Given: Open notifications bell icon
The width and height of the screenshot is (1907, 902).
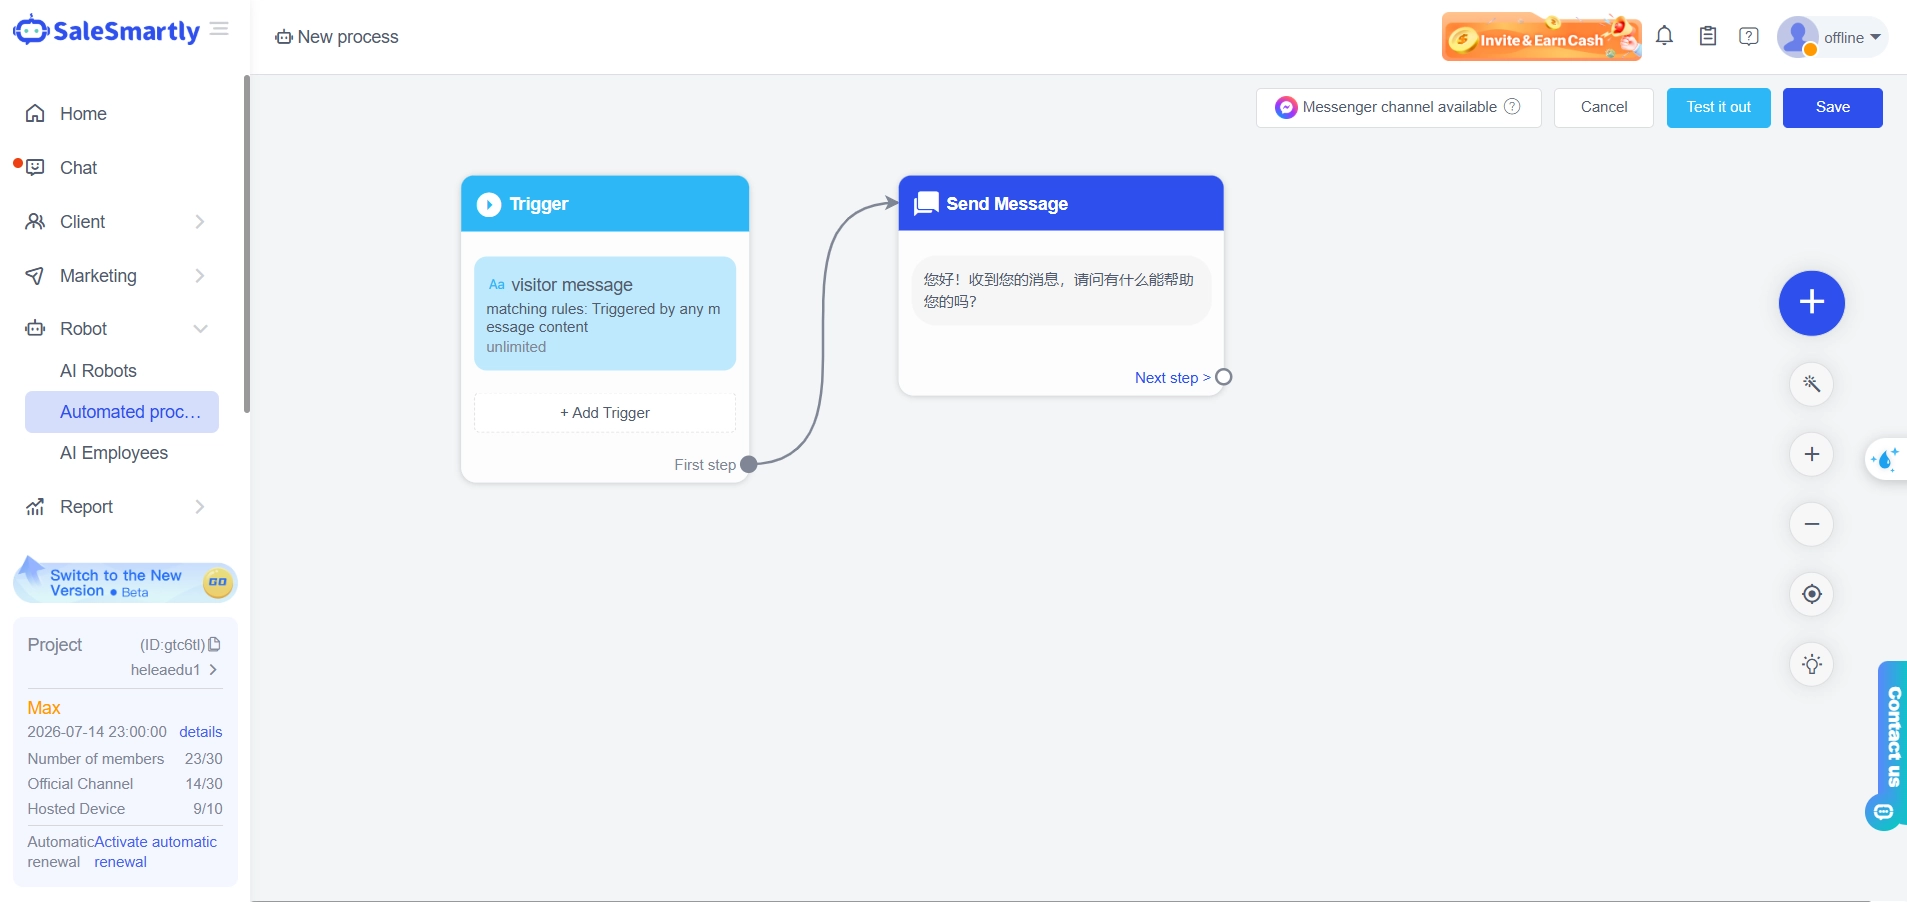Looking at the screenshot, I should [1664, 36].
